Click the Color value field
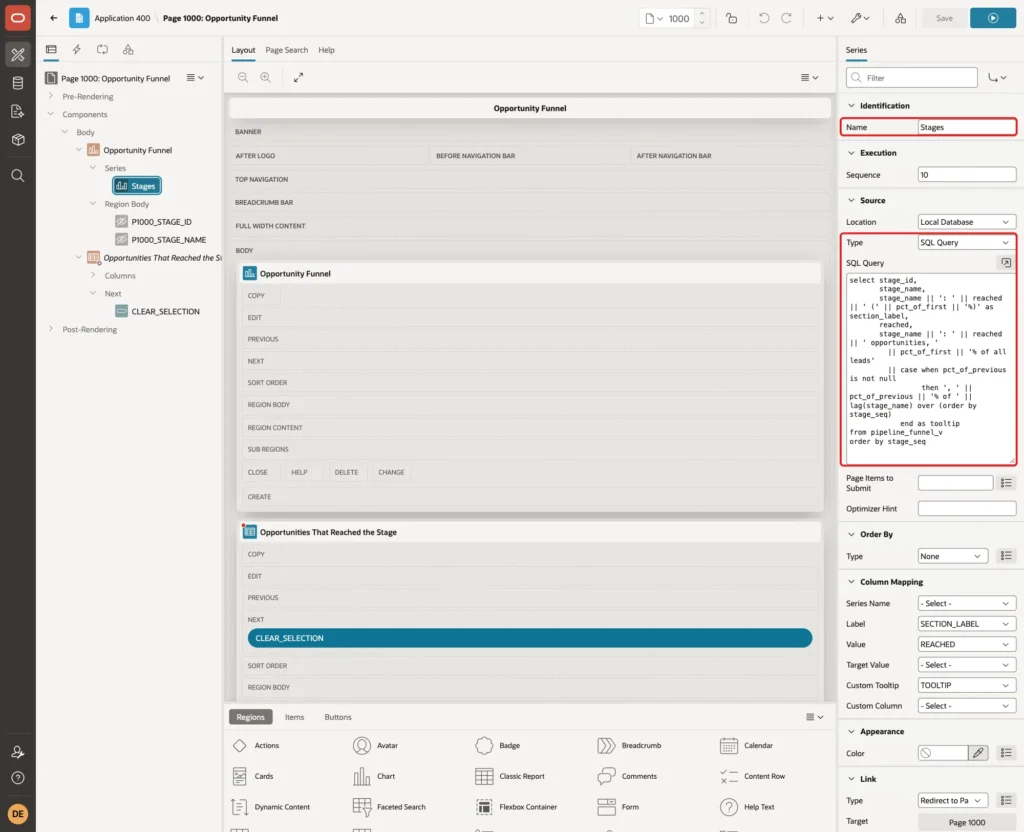The height and width of the screenshot is (832, 1024). point(942,753)
